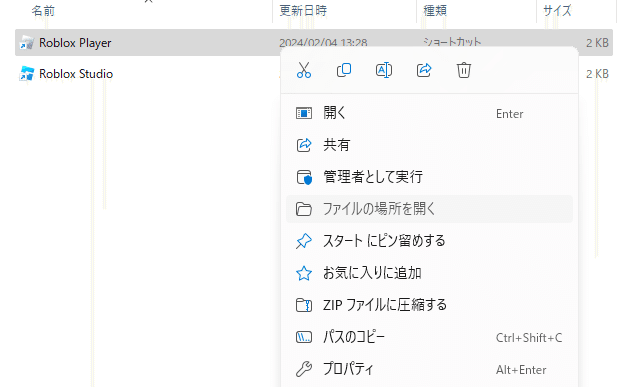Click the 2 KB size of Roblox Player
622x387 pixels.
597,42
